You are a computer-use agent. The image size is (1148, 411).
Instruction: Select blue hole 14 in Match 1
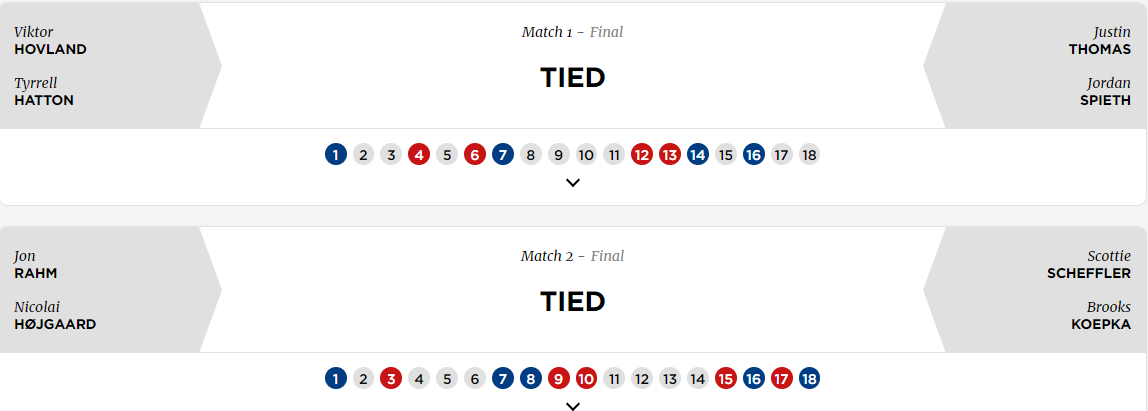(x=698, y=155)
